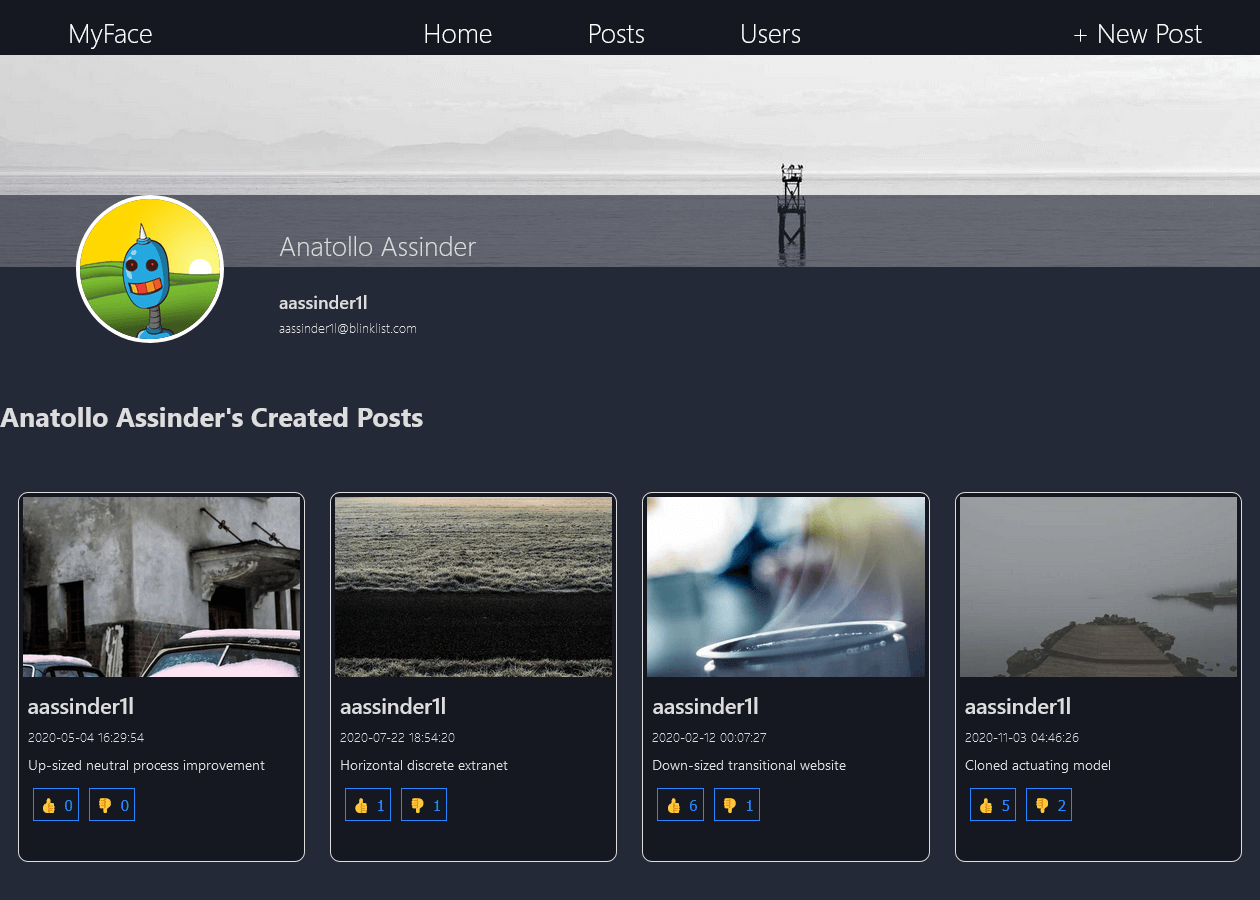Create a new post via + New Post
Screen dimensions: 1260x900
tap(1137, 34)
